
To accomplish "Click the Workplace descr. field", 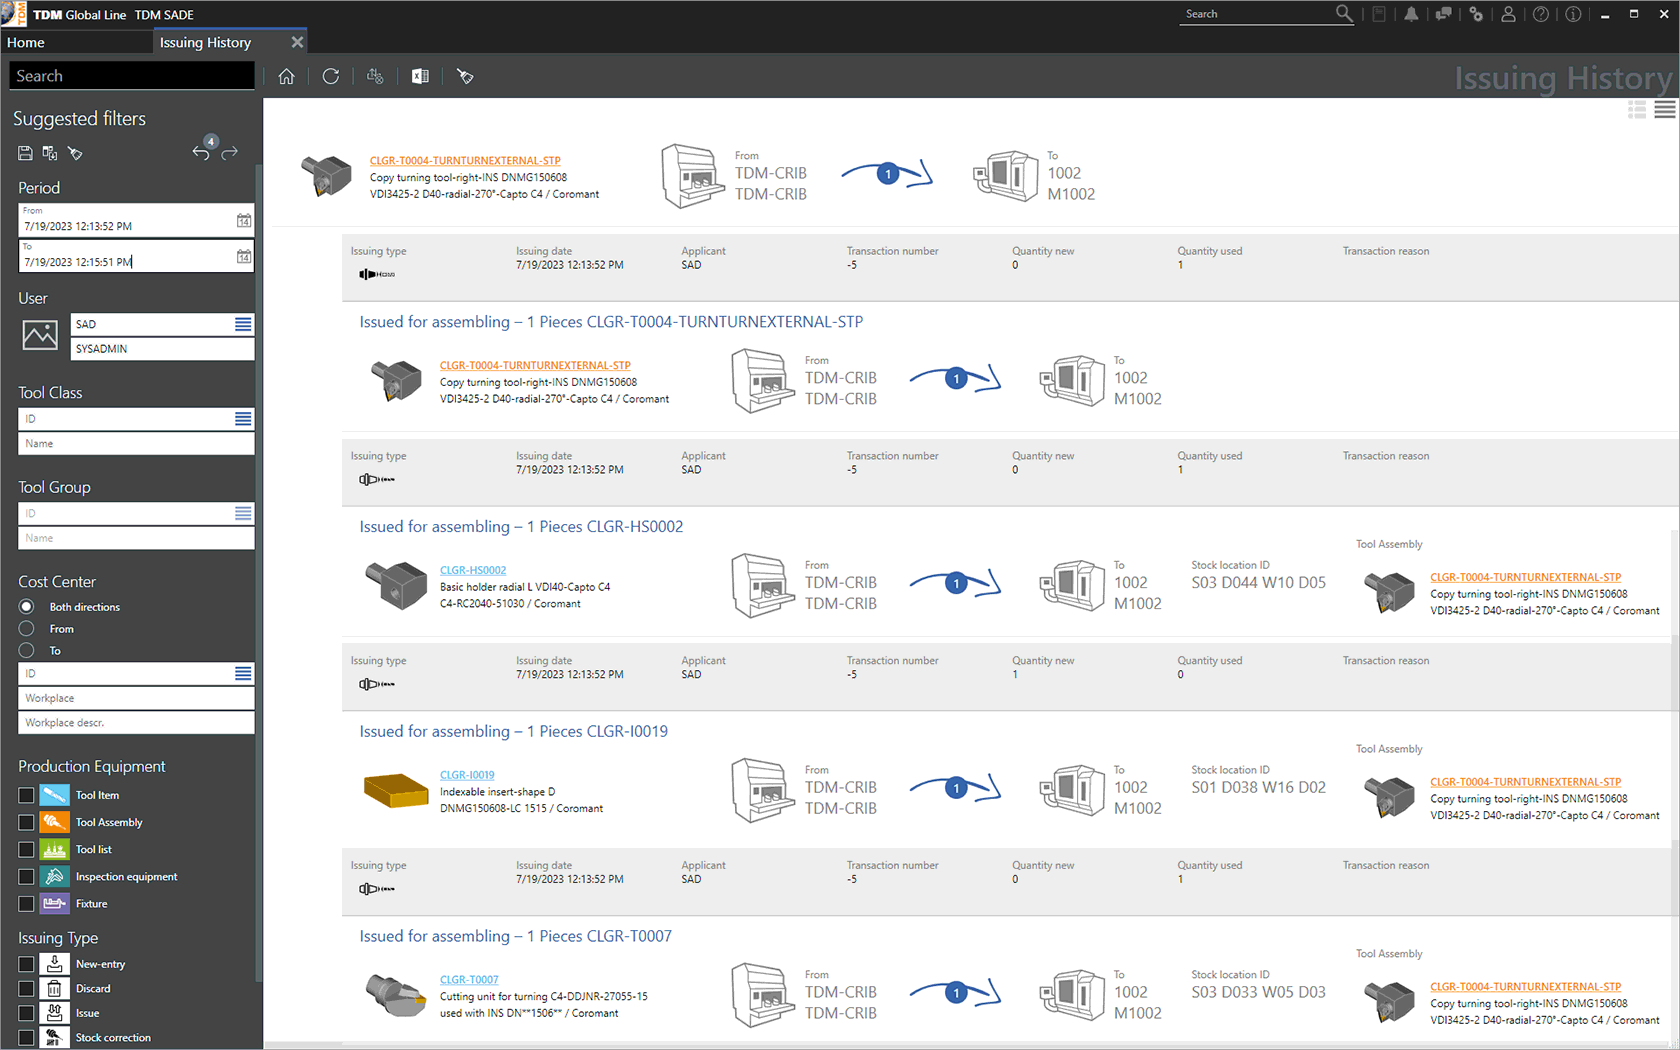I will click(136, 723).
